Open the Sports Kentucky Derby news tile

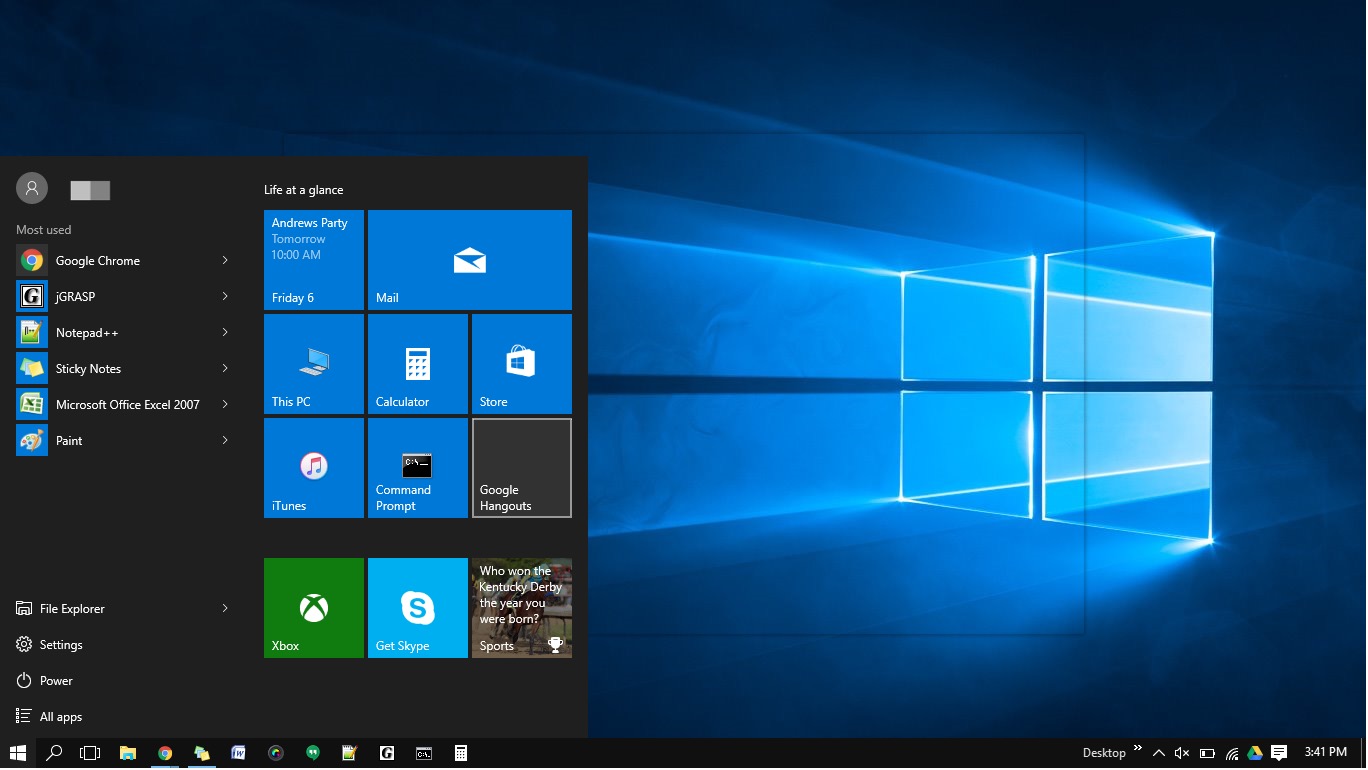pyautogui.click(x=521, y=608)
